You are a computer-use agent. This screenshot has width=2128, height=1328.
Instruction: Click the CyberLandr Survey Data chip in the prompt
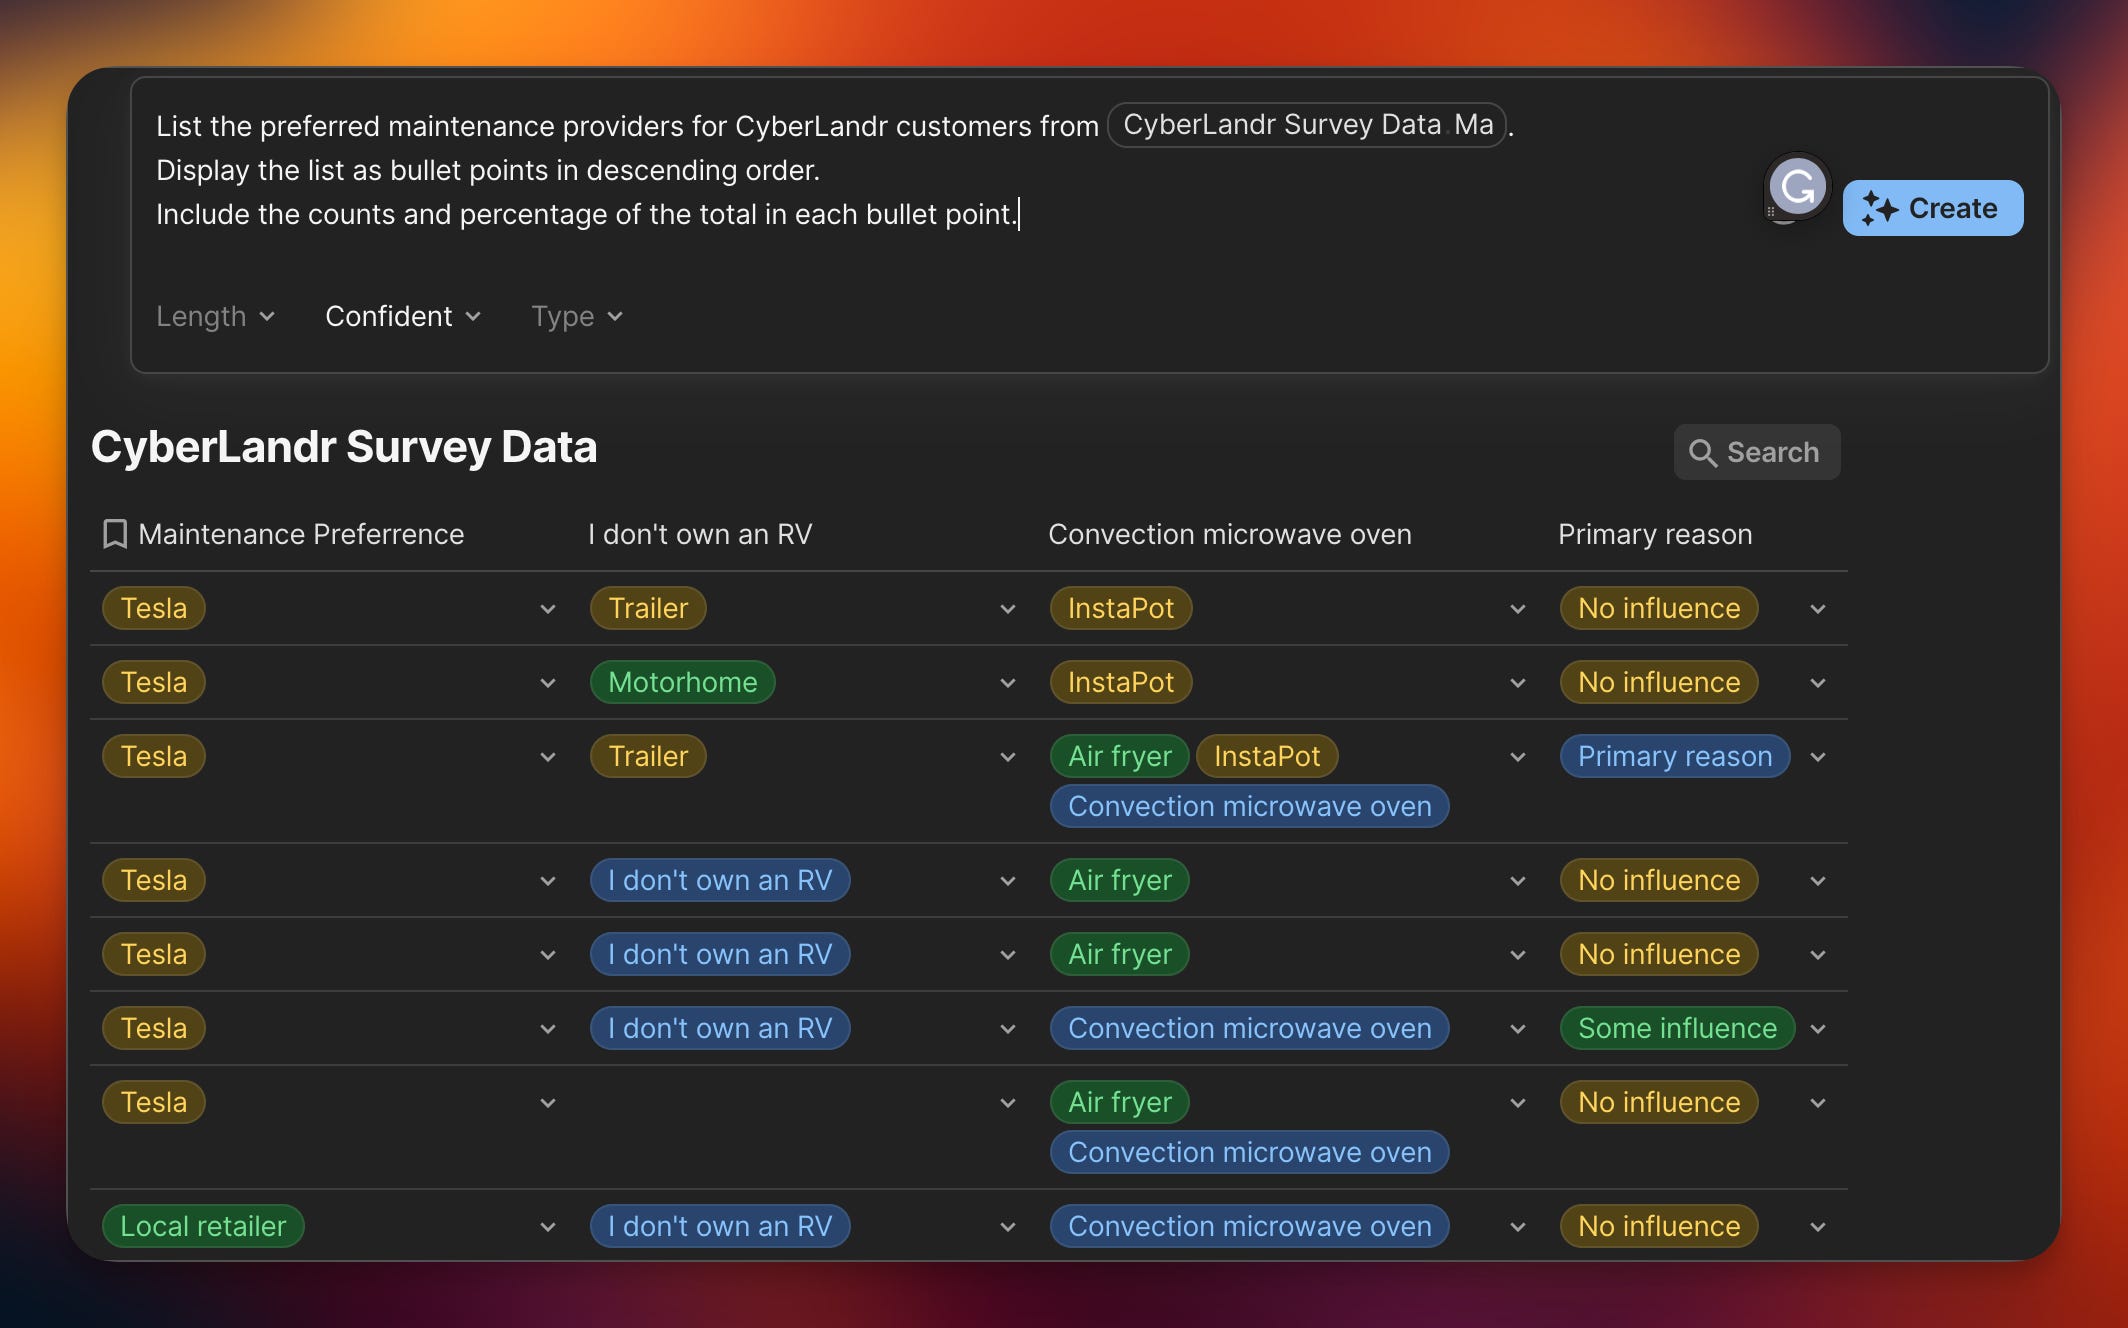(x=1305, y=124)
